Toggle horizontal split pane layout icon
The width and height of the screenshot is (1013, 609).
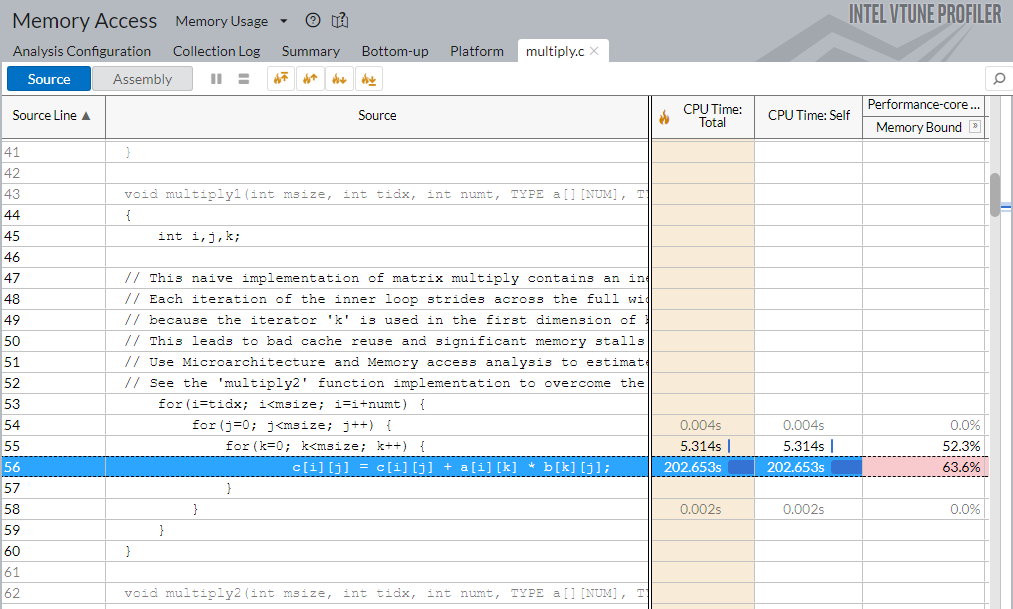[x=244, y=79]
